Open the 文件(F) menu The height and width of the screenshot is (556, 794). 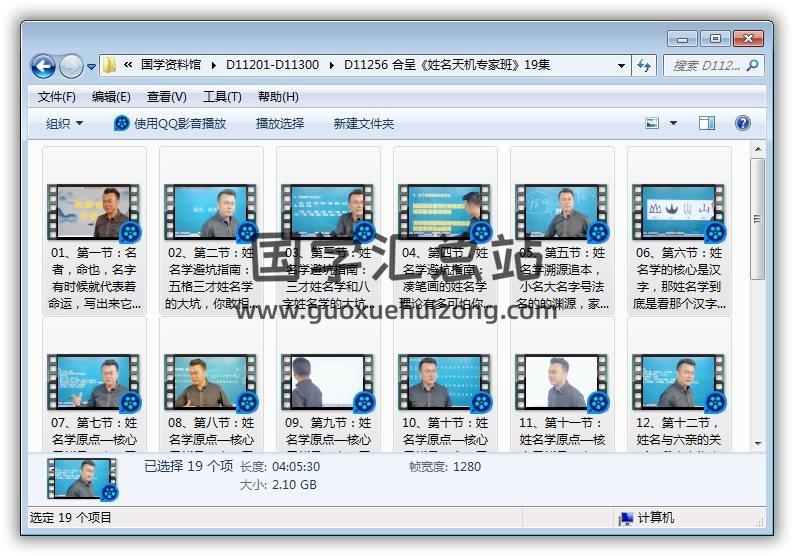click(56, 97)
